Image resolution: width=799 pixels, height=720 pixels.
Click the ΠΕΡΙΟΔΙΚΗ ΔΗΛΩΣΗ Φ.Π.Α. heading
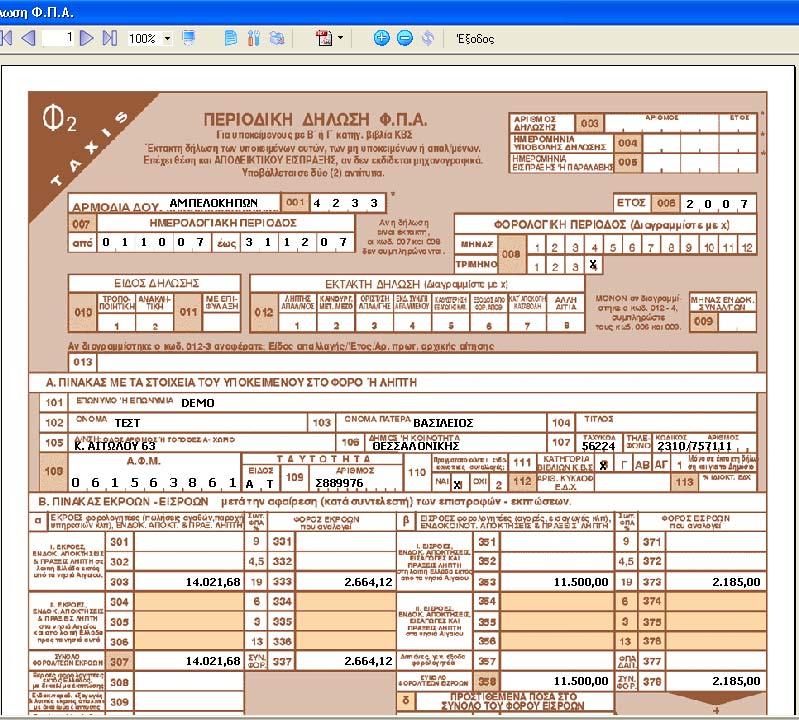coord(315,120)
